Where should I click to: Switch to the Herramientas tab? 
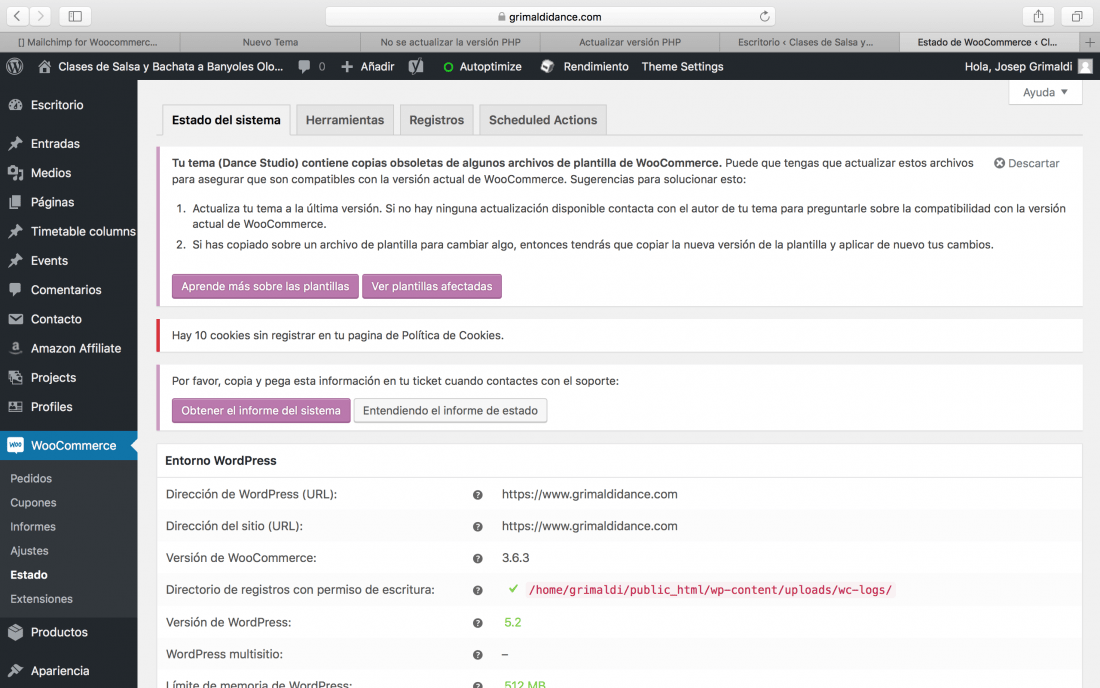click(x=345, y=120)
